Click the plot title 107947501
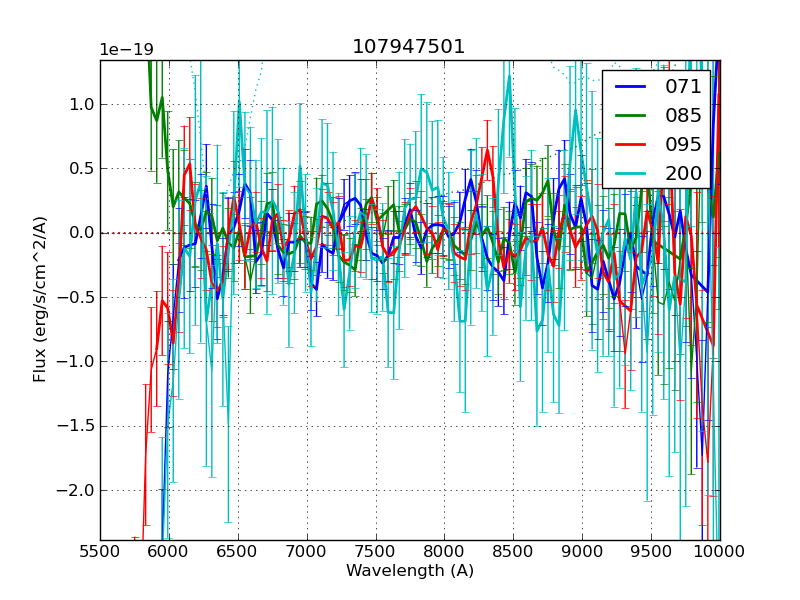The image size is (800, 600). (409, 47)
